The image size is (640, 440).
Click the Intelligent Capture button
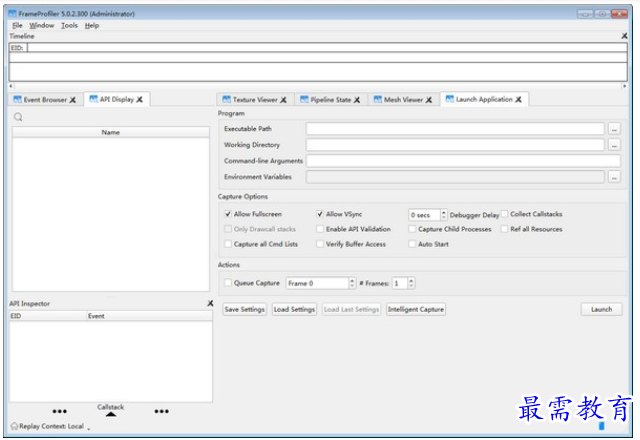416,309
